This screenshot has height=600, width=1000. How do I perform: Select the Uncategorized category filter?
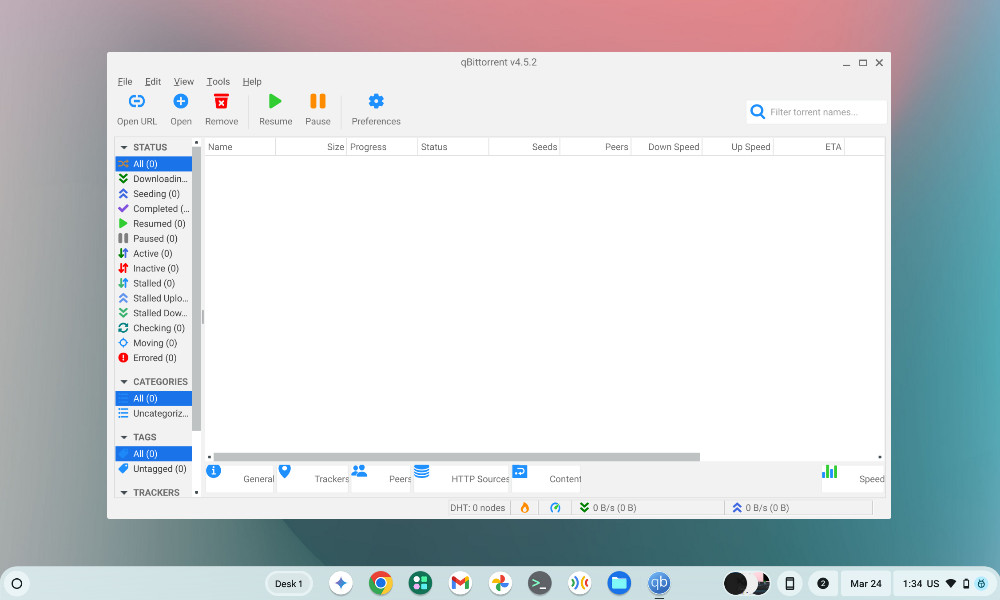coord(154,413)
